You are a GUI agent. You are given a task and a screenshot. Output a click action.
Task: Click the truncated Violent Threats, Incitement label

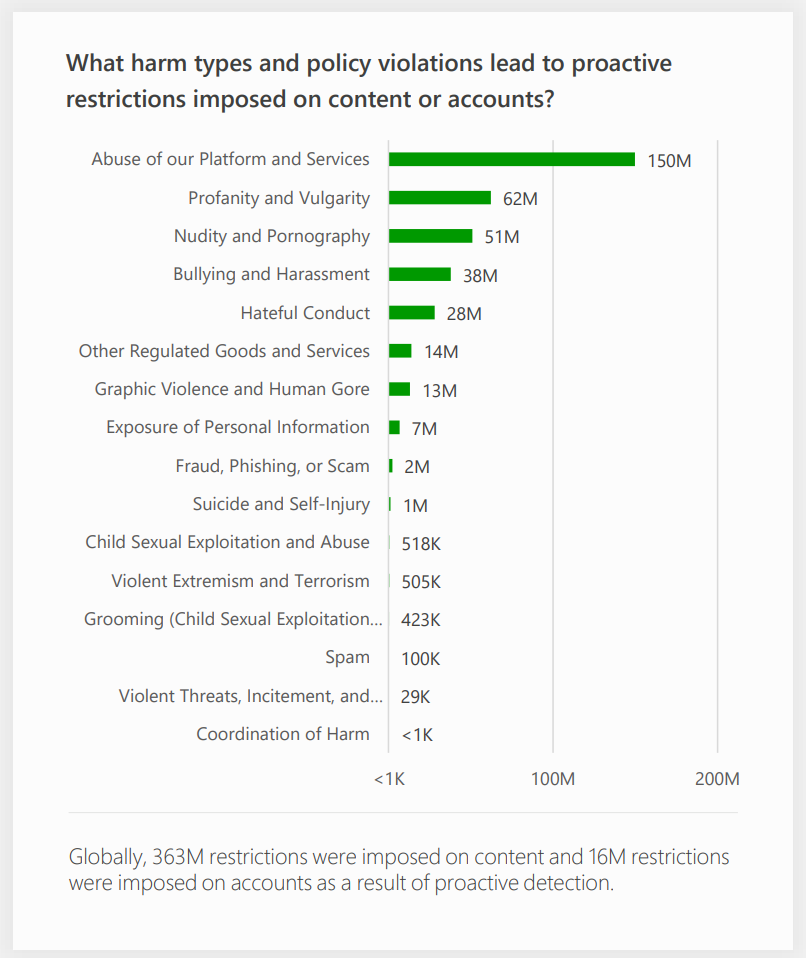coord(250,696)
